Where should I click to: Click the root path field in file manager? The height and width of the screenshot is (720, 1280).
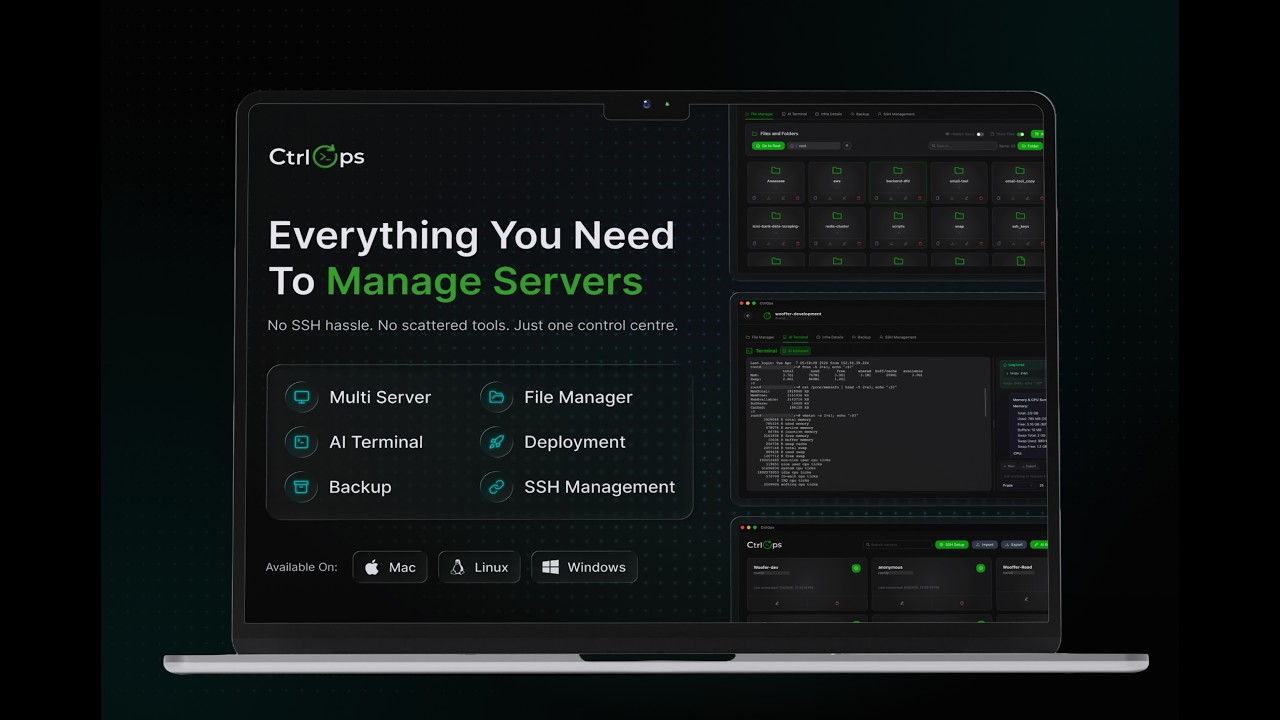tap(814, 146)
